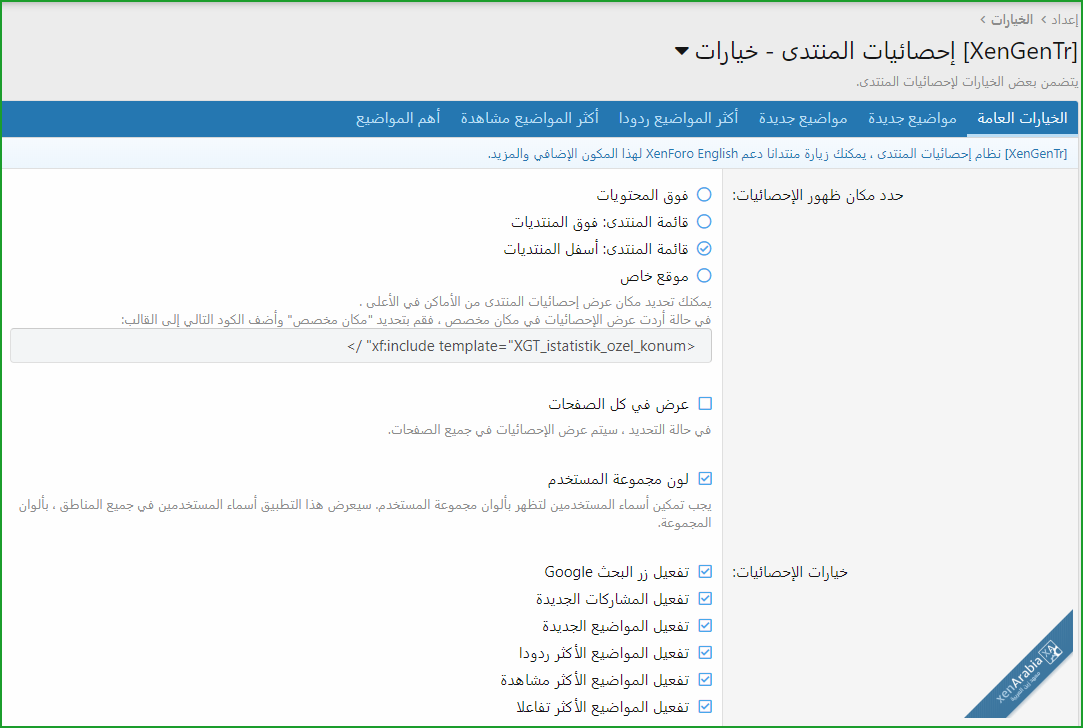This screenshot has height=728, width=1083.
Task: Enable the عرض في كل الصفحات checkbox
Action: pyautogui.click(x=705, y=403)
